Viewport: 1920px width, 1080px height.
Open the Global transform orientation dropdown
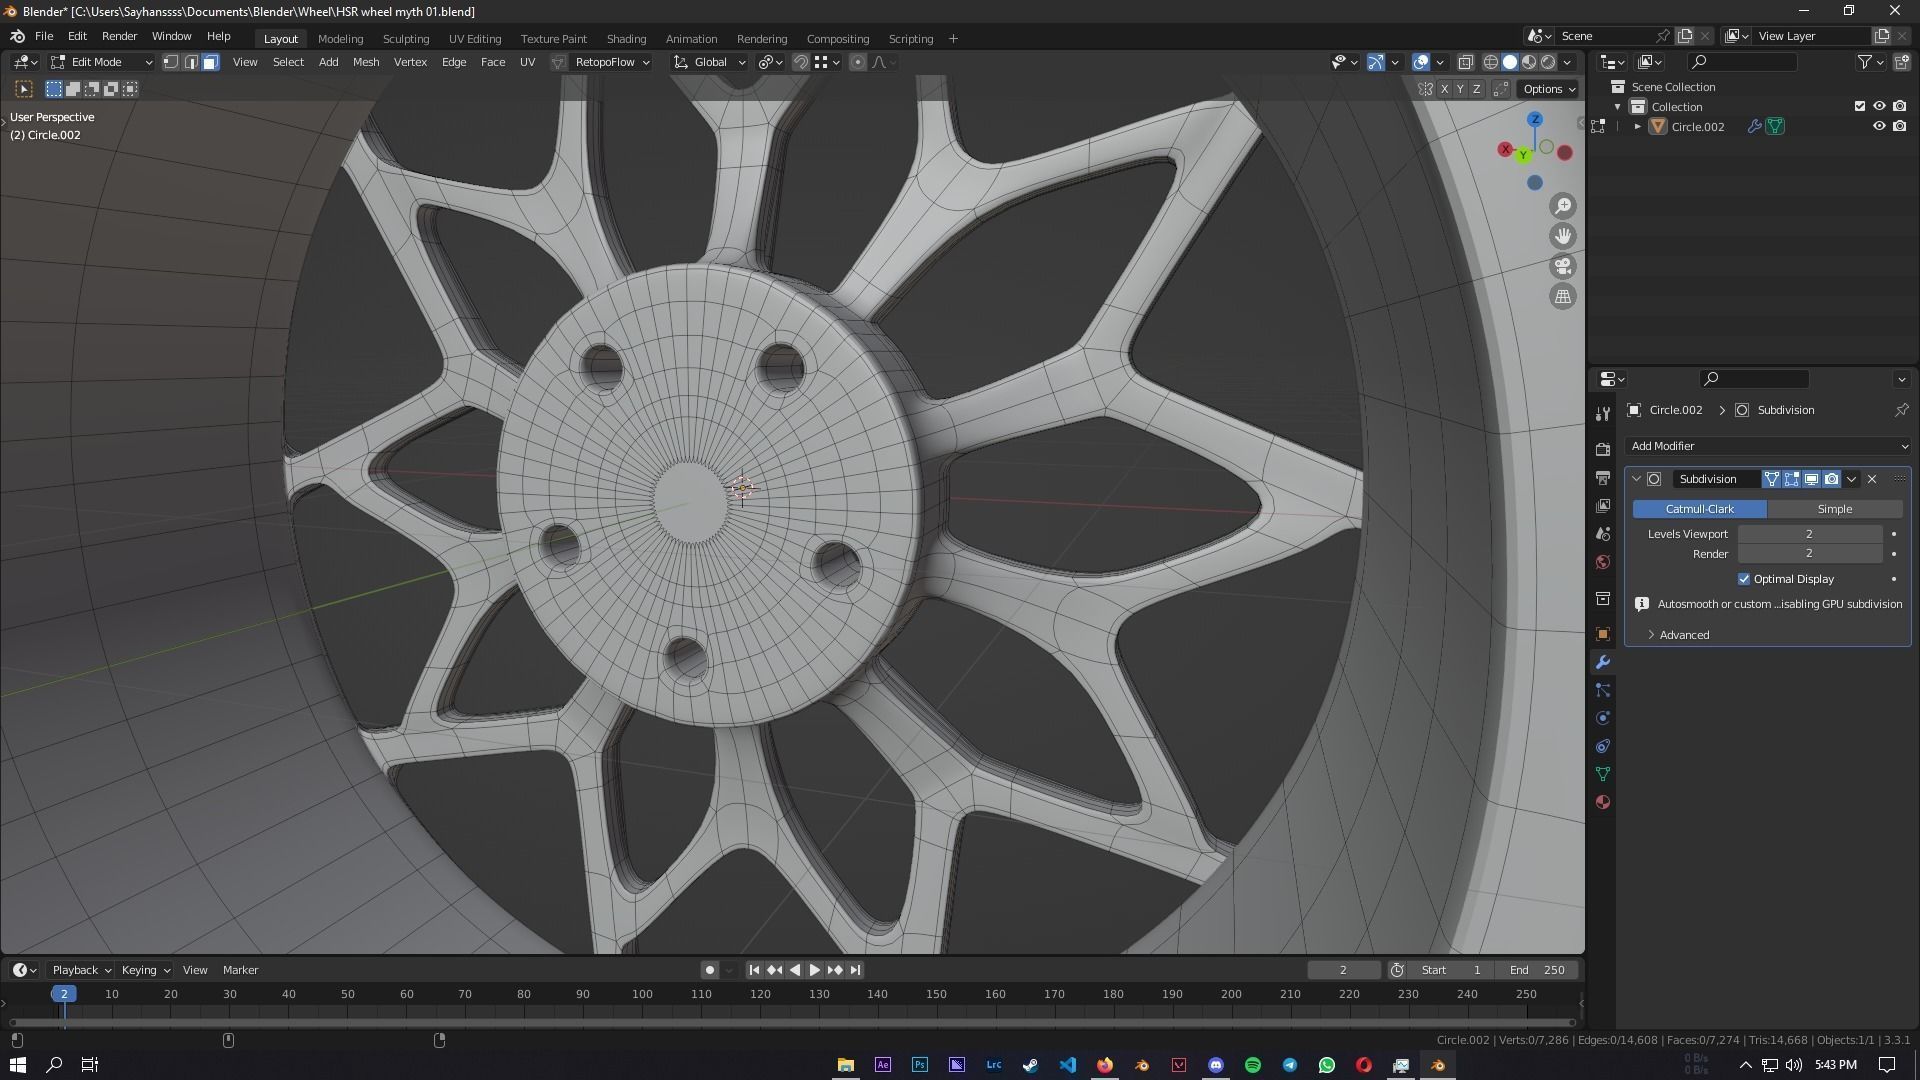point(709,62)
